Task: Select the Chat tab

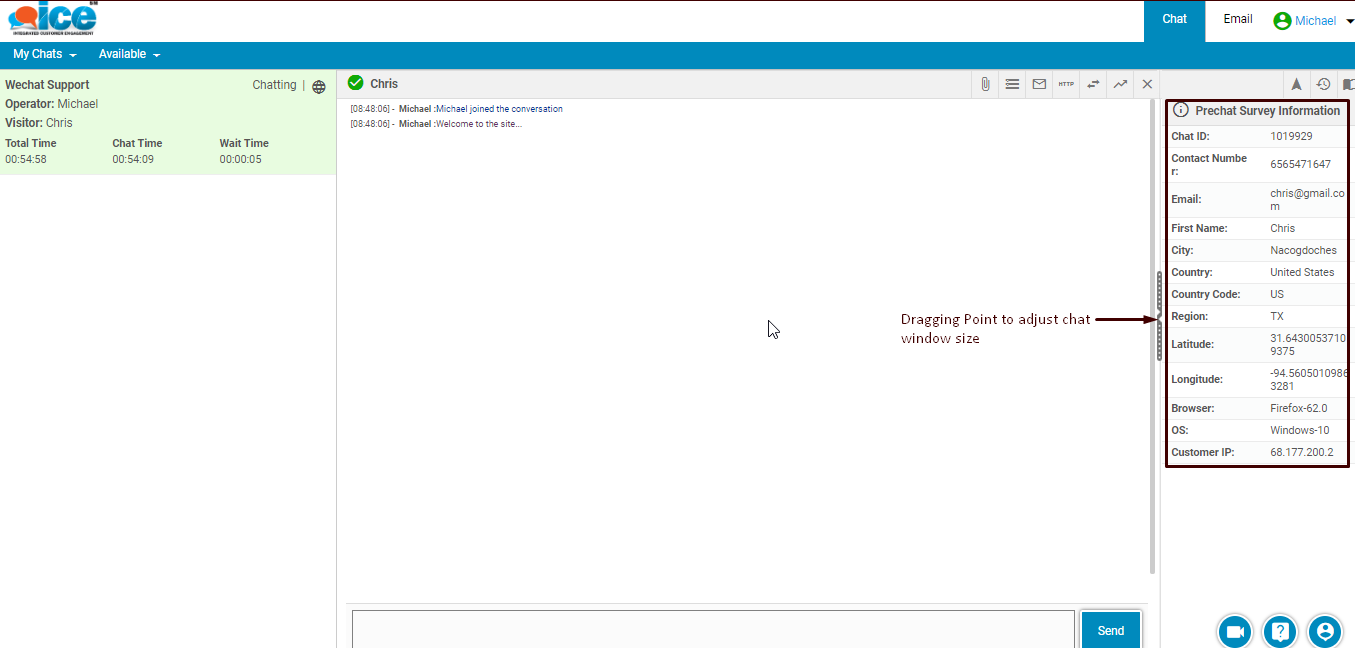Action: pyautogui.click(x=1174, y=20)
